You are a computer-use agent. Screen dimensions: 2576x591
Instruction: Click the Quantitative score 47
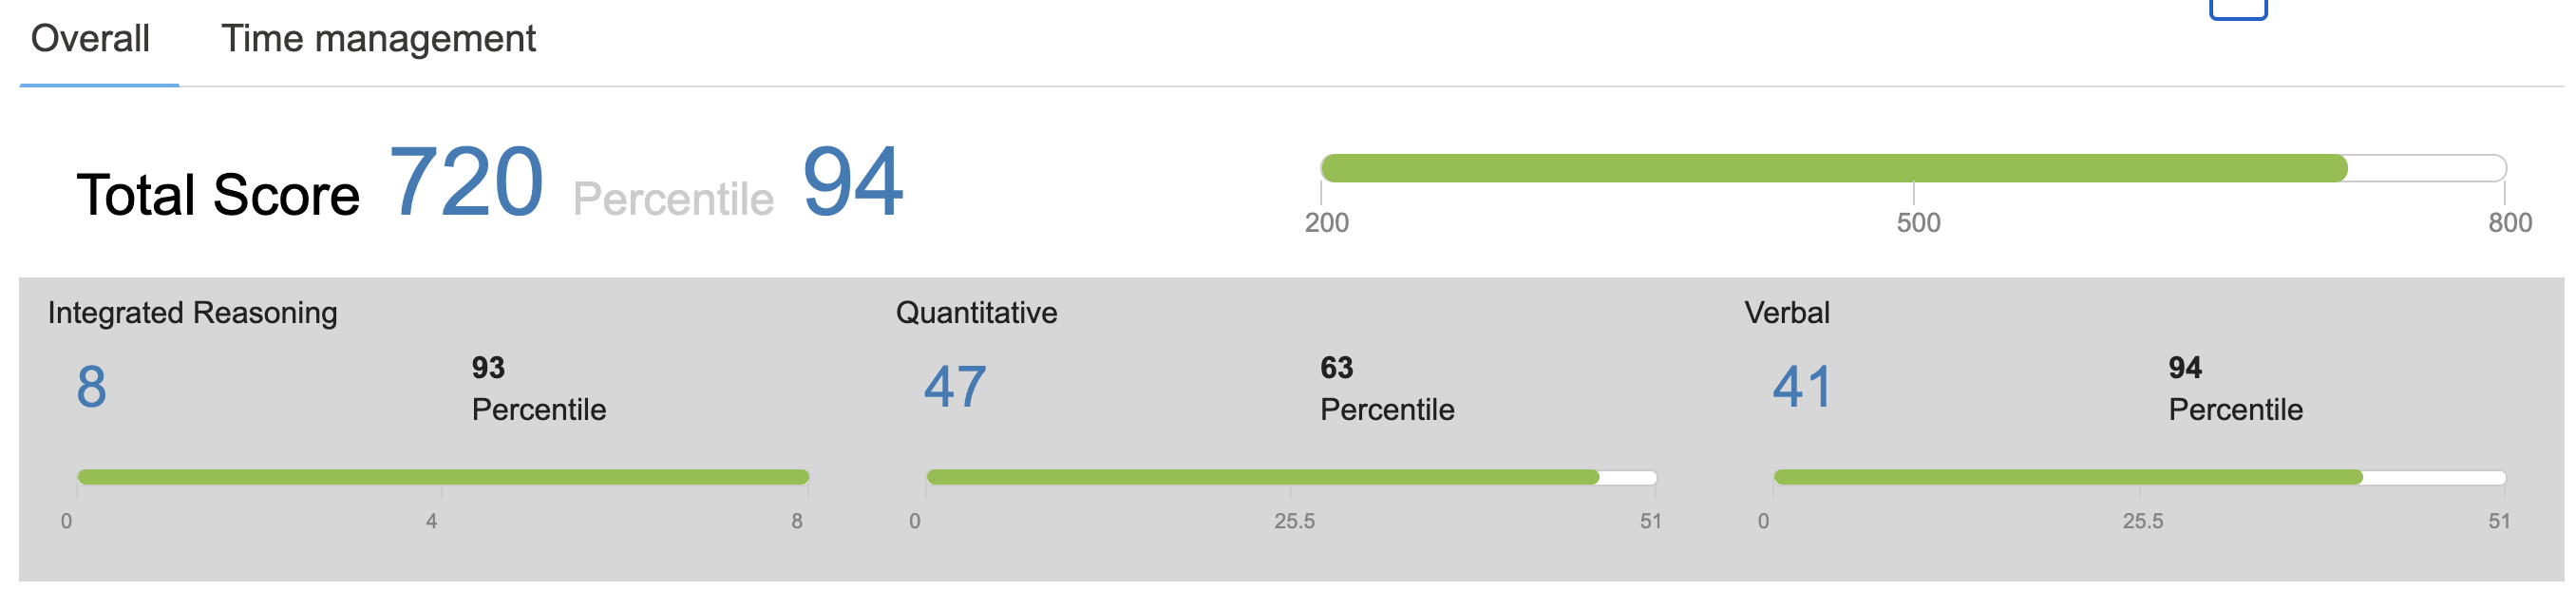[x=955, y=387]
